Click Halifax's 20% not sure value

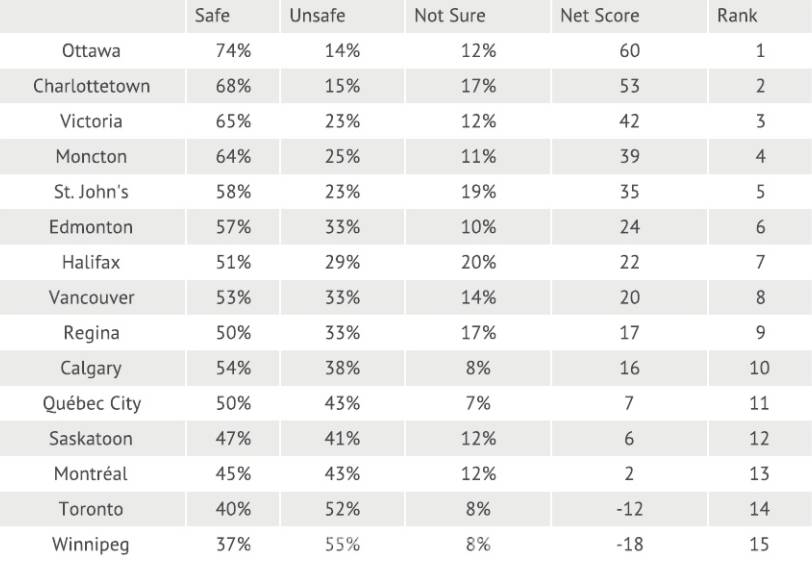click(478, 262)
